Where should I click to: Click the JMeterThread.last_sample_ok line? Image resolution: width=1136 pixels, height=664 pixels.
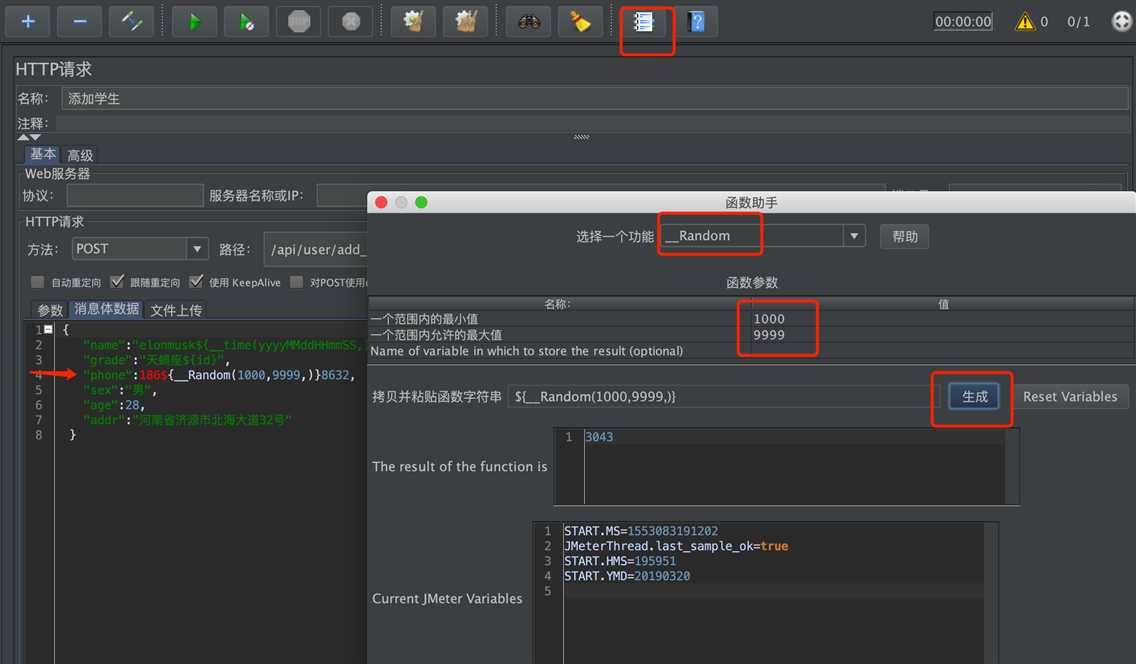[x=676, y=546]
